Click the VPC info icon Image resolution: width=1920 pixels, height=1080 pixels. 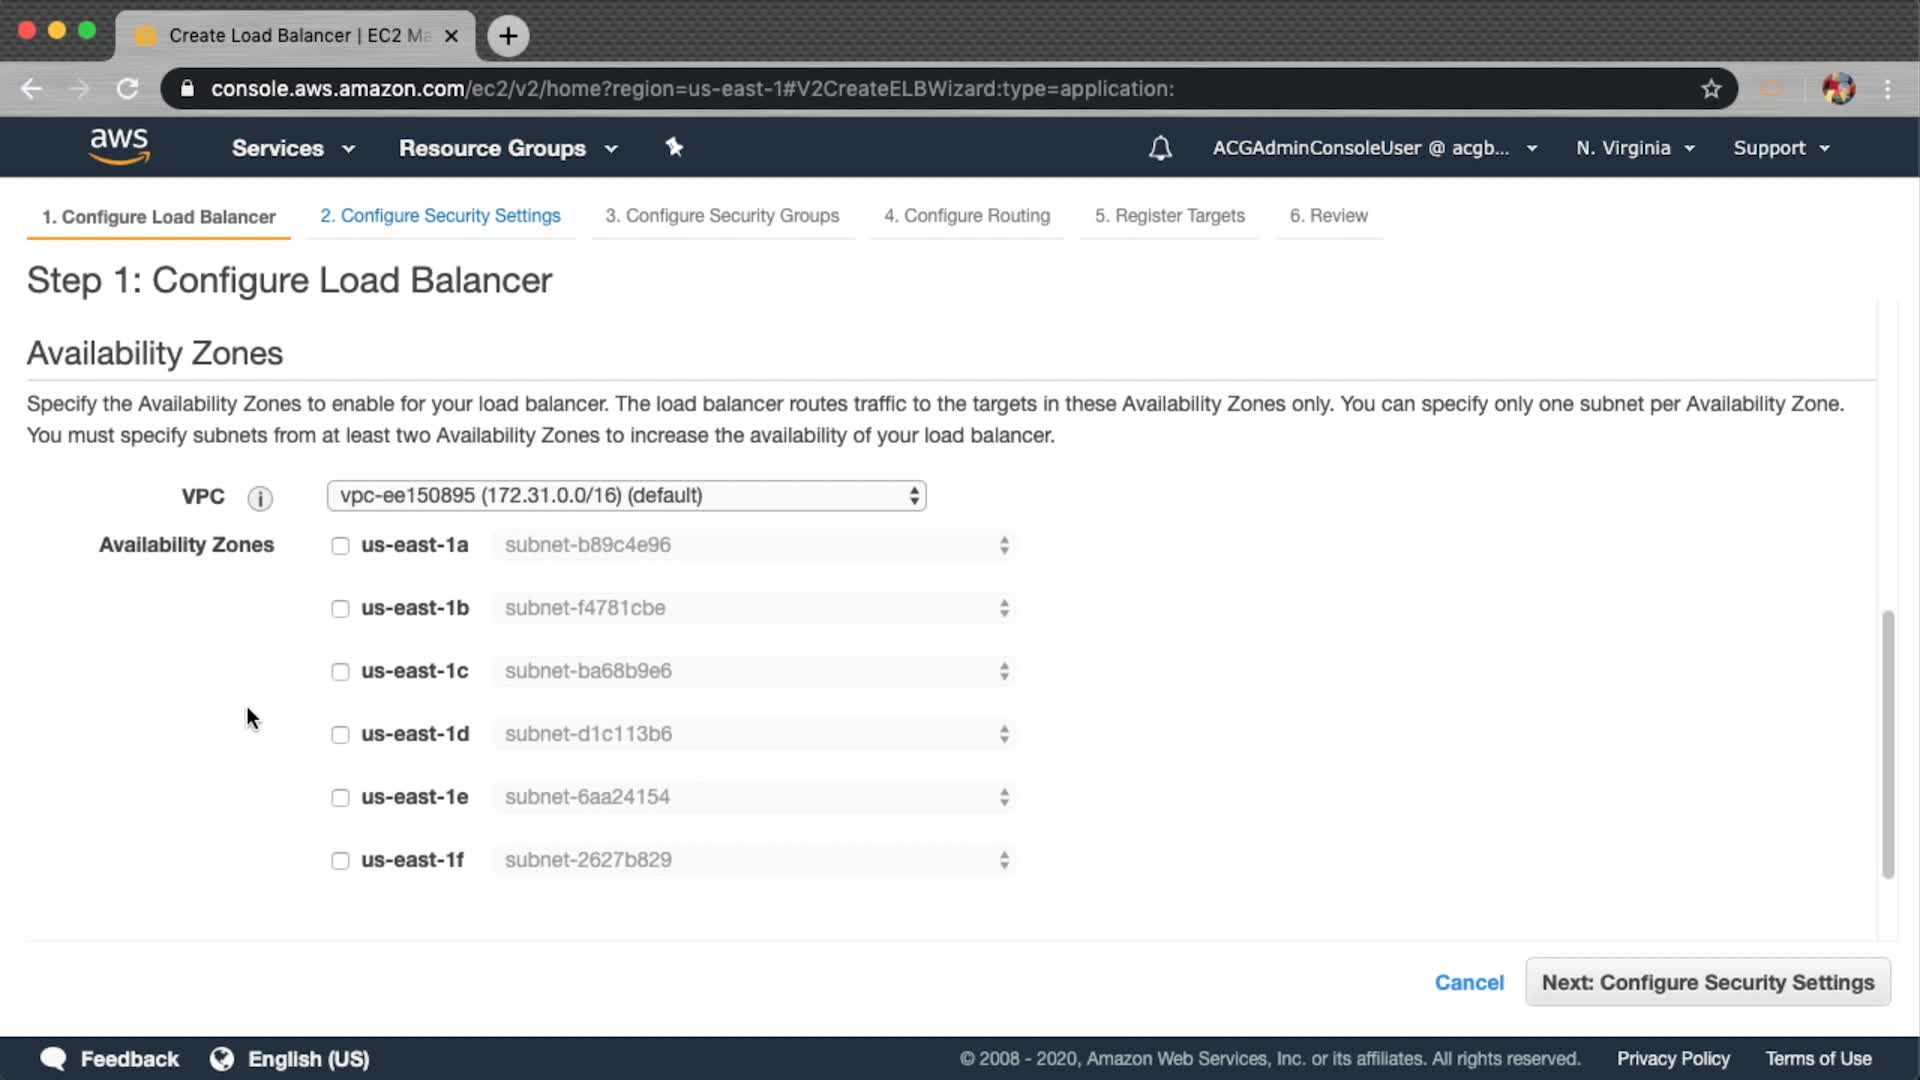click(260, 498)
